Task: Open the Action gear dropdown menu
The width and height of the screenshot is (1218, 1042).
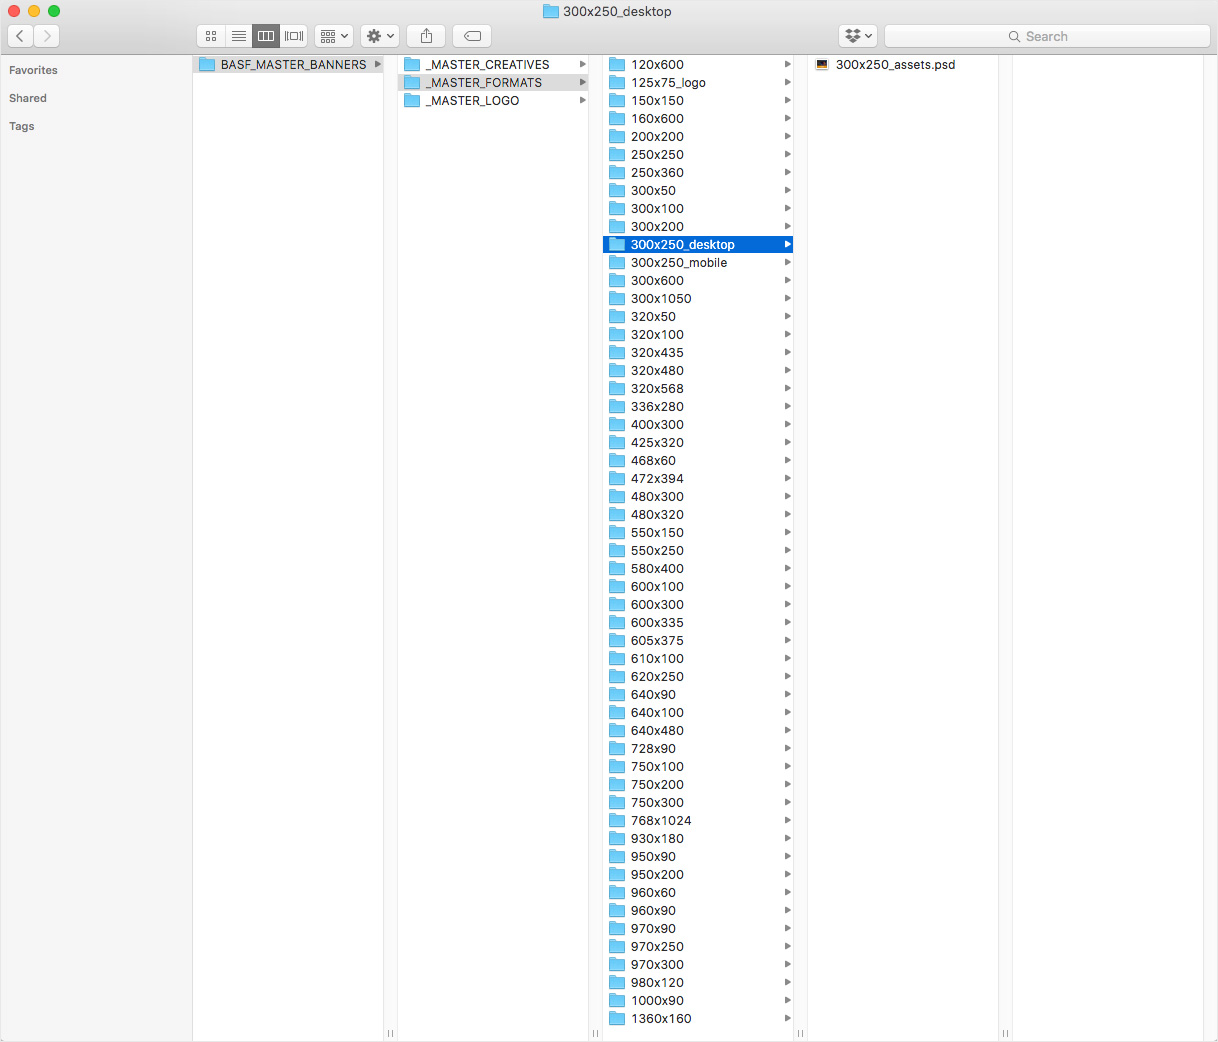Action: tap(380, 36)
